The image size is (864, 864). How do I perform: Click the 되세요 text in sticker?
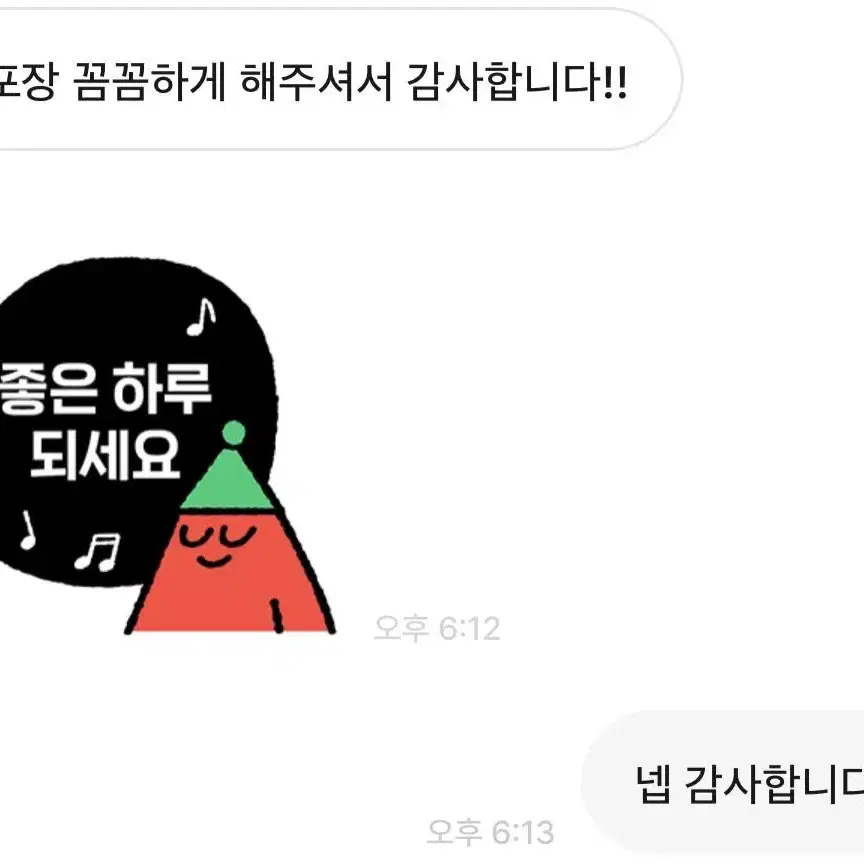tap(105, 455)
